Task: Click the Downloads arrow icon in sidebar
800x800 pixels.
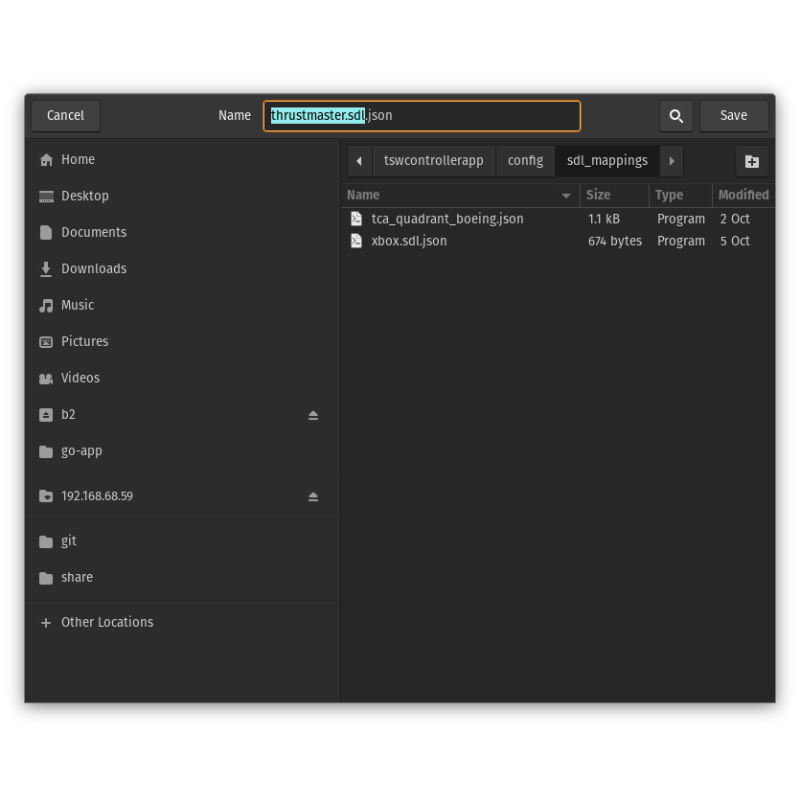Action: coord(46,269)
